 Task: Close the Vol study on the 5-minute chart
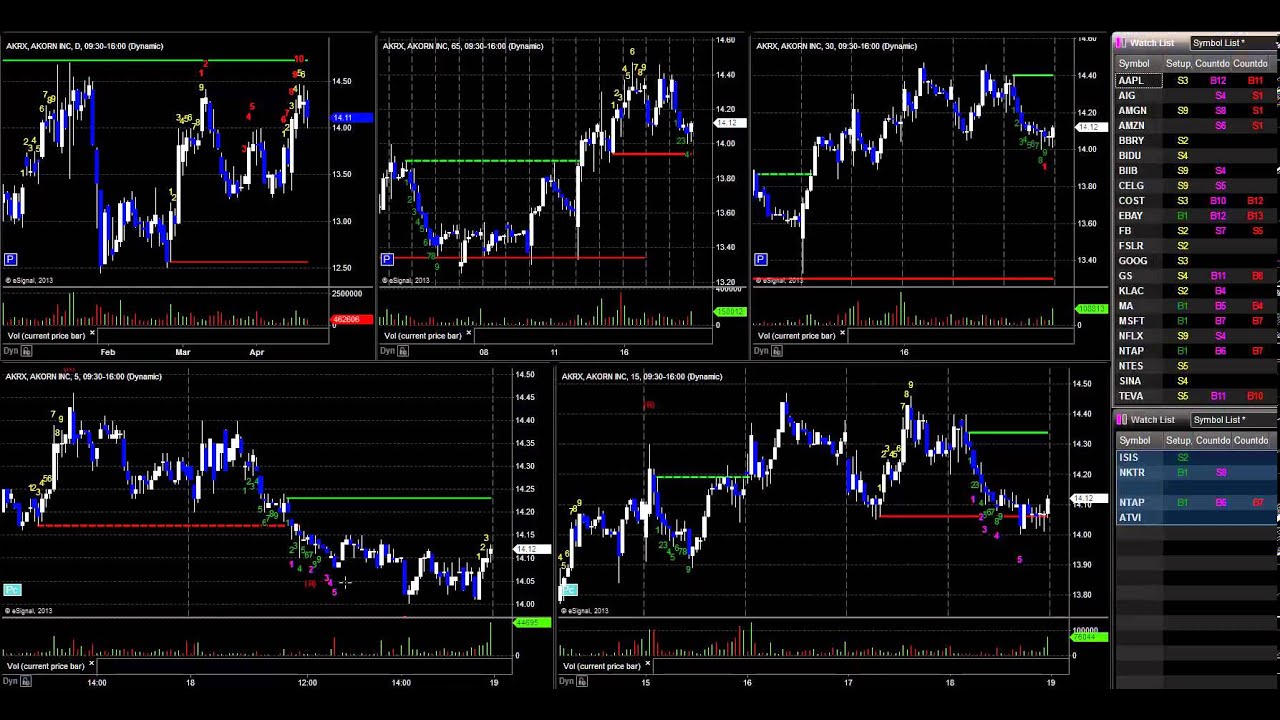coord(92,664)
